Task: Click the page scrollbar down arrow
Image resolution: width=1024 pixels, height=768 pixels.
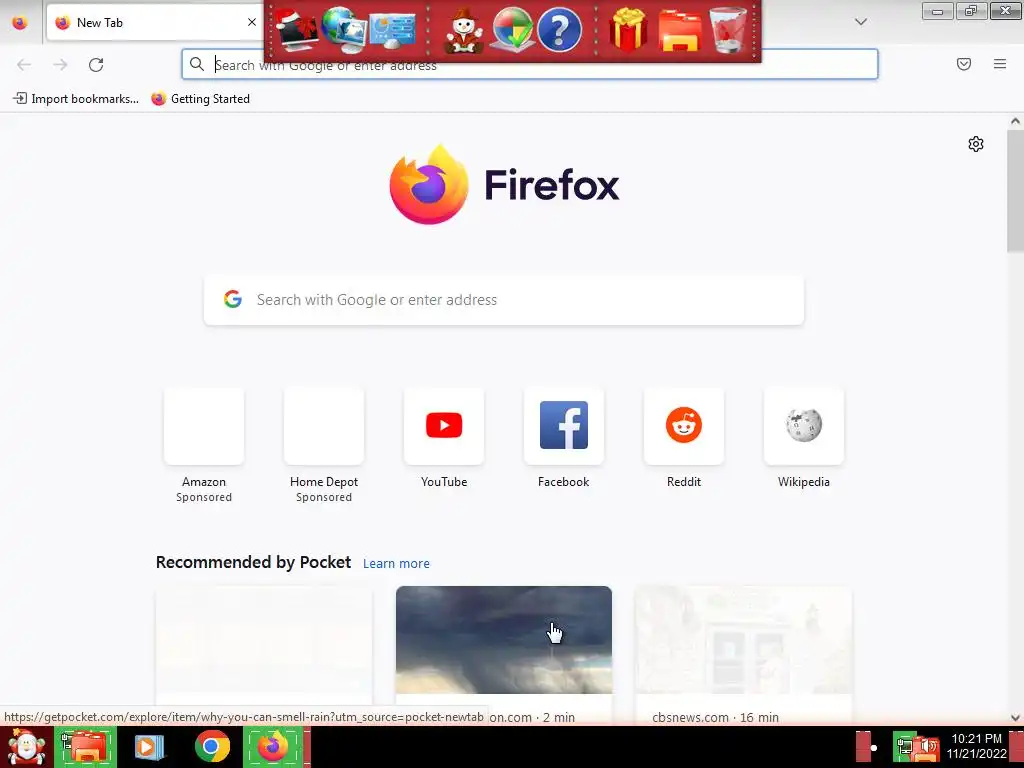Action: [1015, 718]
